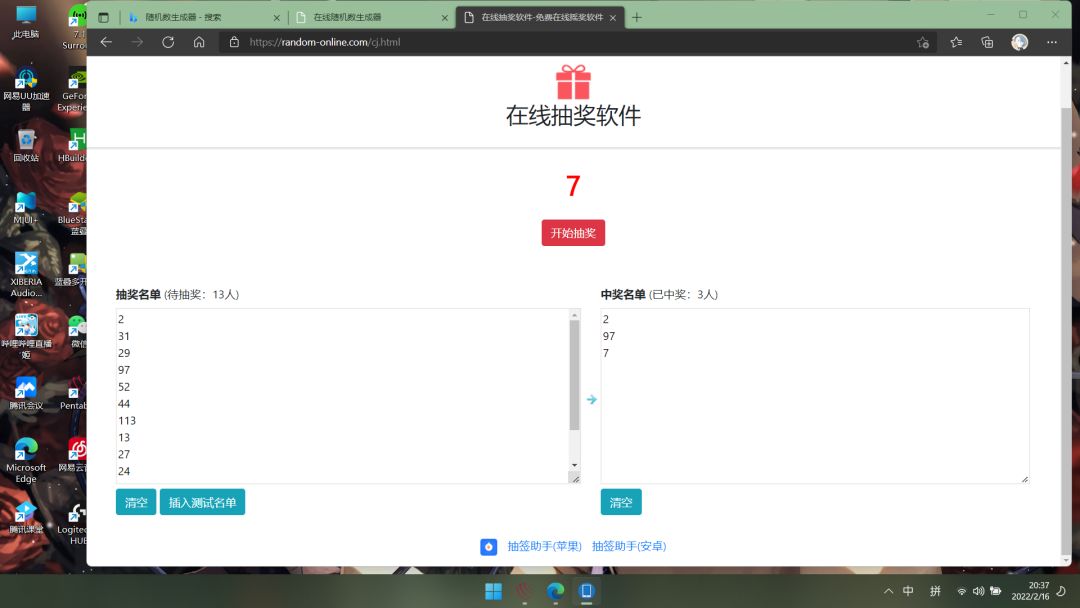Show hidden tray icons chevron
Viewport: 1080px width, 608px height.
pos(889,591)
